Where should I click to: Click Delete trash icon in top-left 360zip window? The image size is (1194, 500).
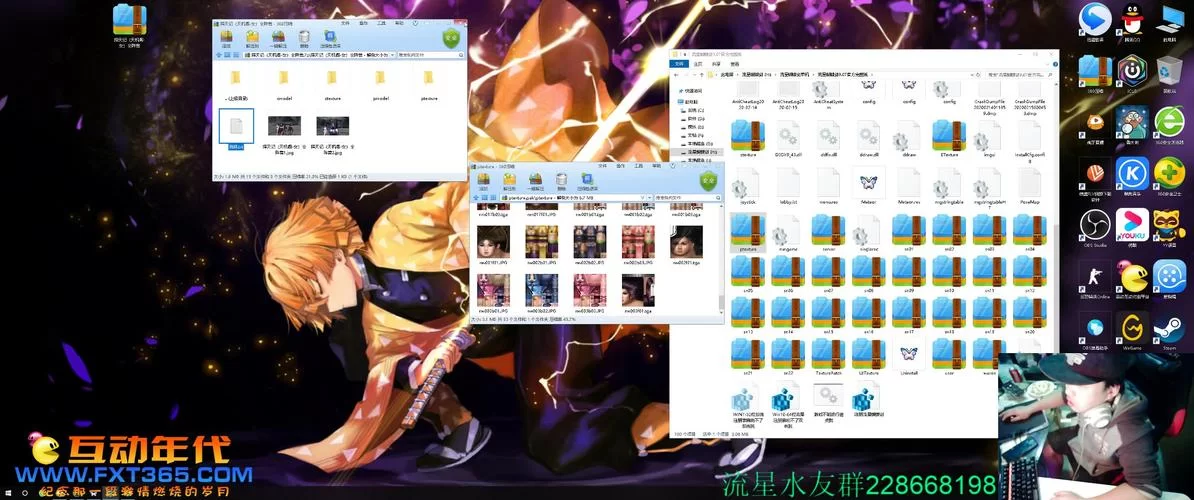point(304,38)
